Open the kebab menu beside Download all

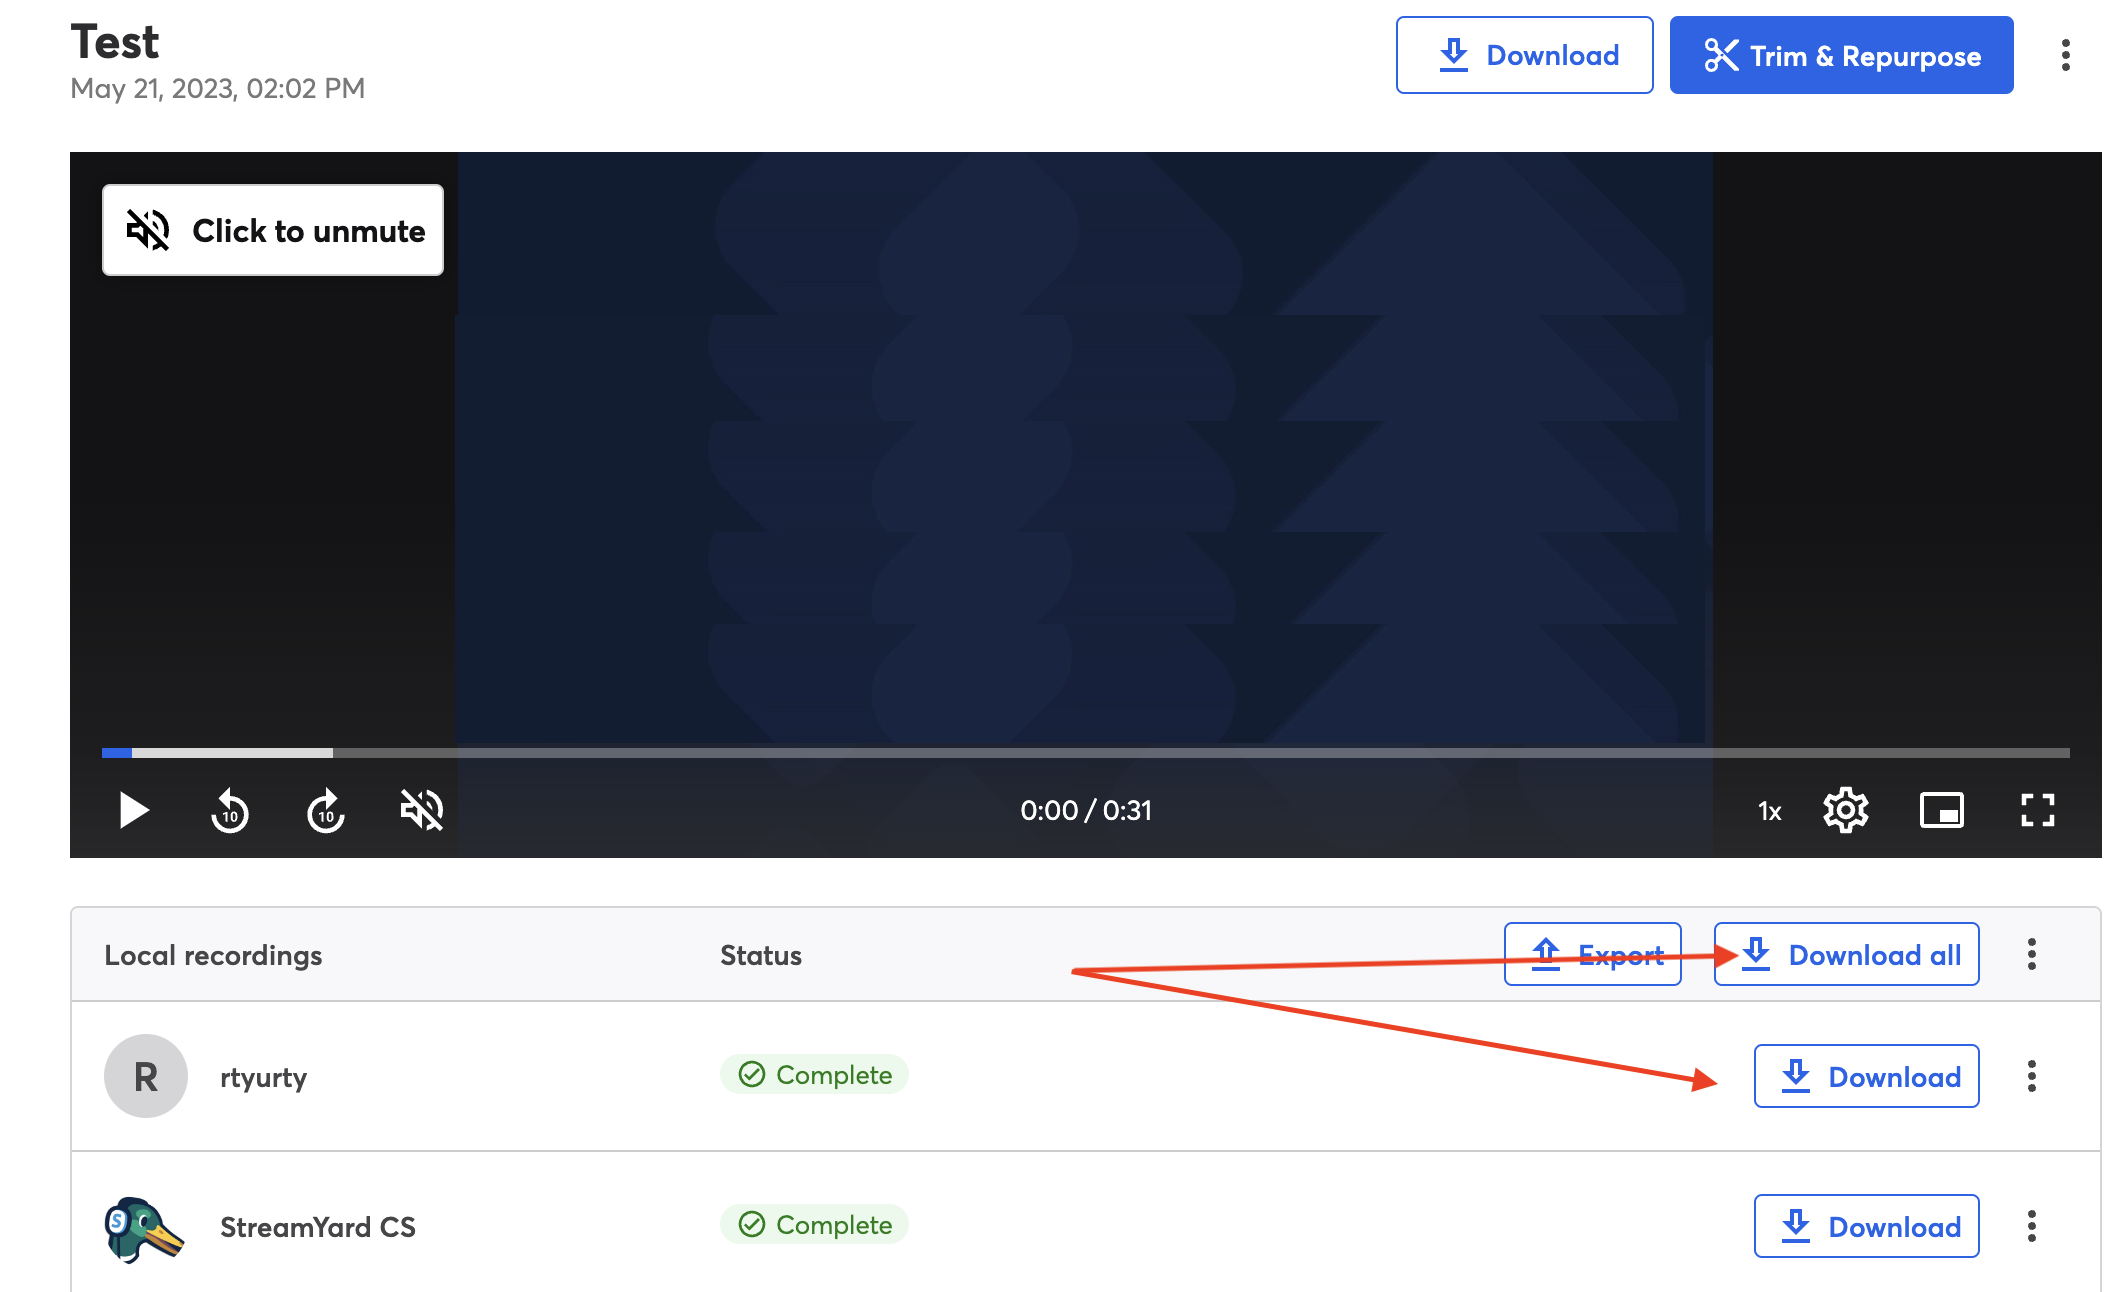(x=2031, y=955)
